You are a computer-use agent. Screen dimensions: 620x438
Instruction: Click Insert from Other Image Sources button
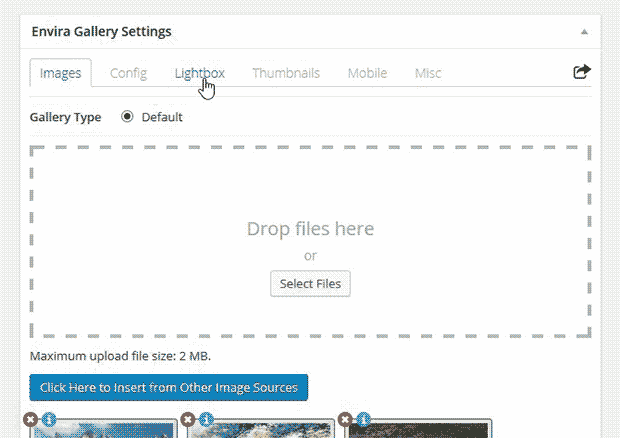coord(169,387)
